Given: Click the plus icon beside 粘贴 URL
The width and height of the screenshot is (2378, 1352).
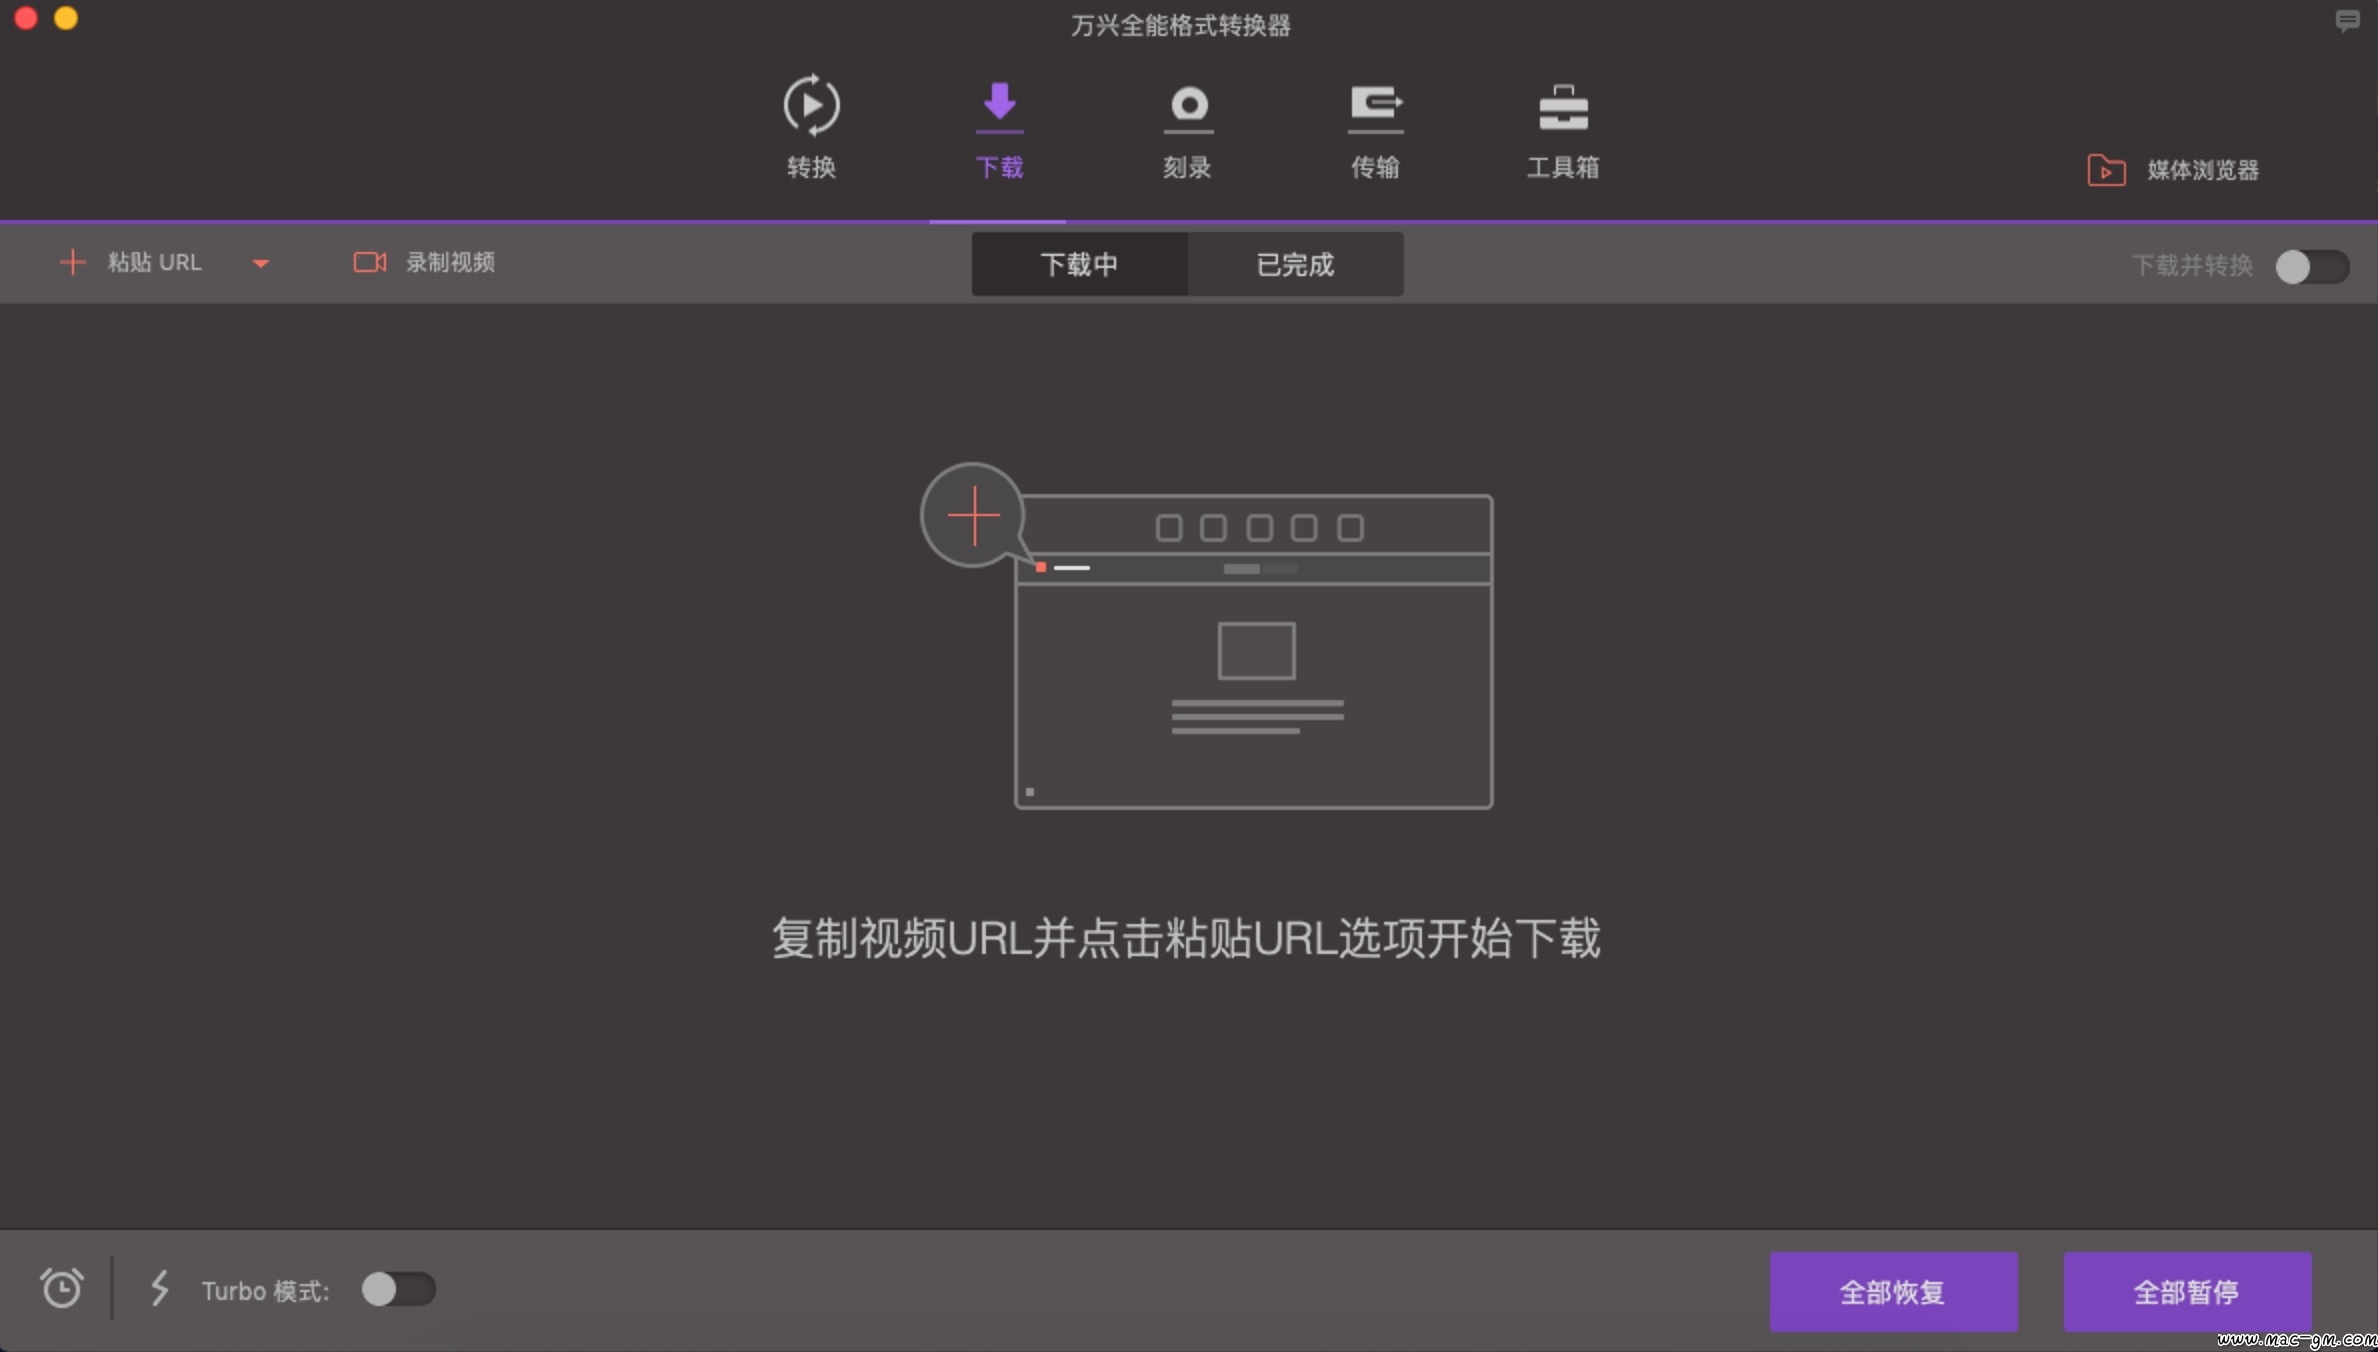Looking at the screenshot, I should (x=72, y=262).
